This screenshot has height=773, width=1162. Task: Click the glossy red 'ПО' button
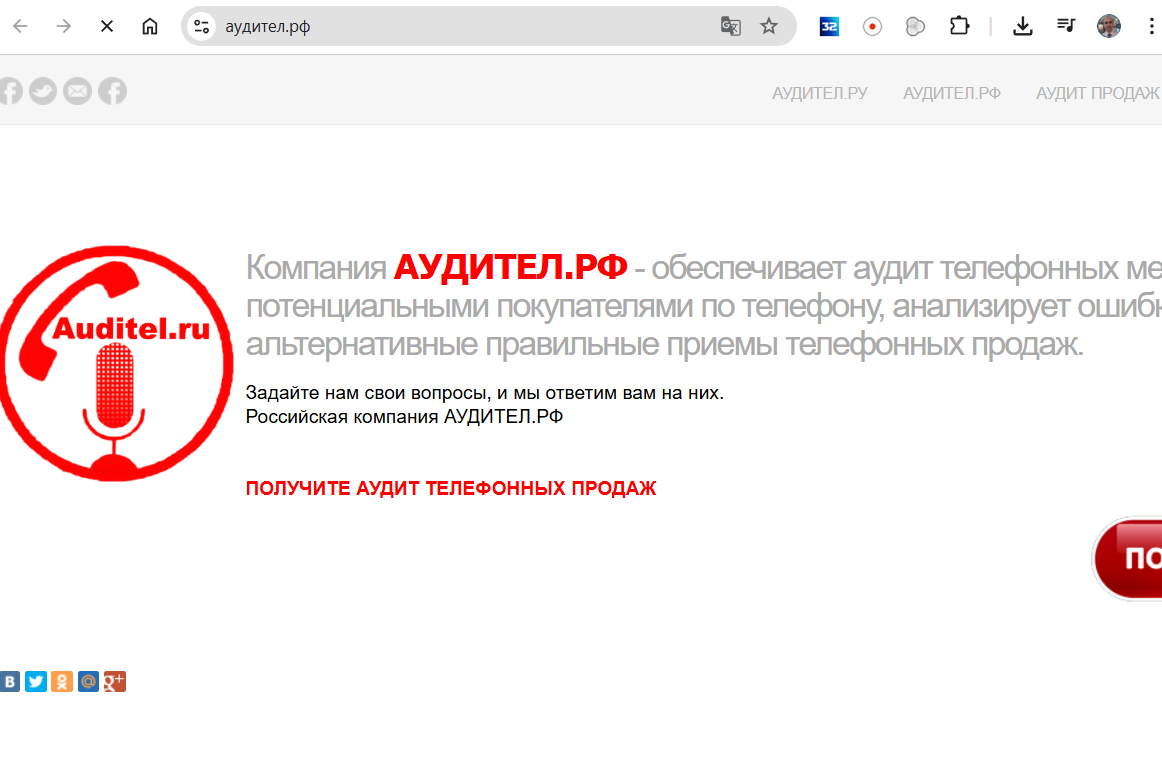click(1128, 558)
